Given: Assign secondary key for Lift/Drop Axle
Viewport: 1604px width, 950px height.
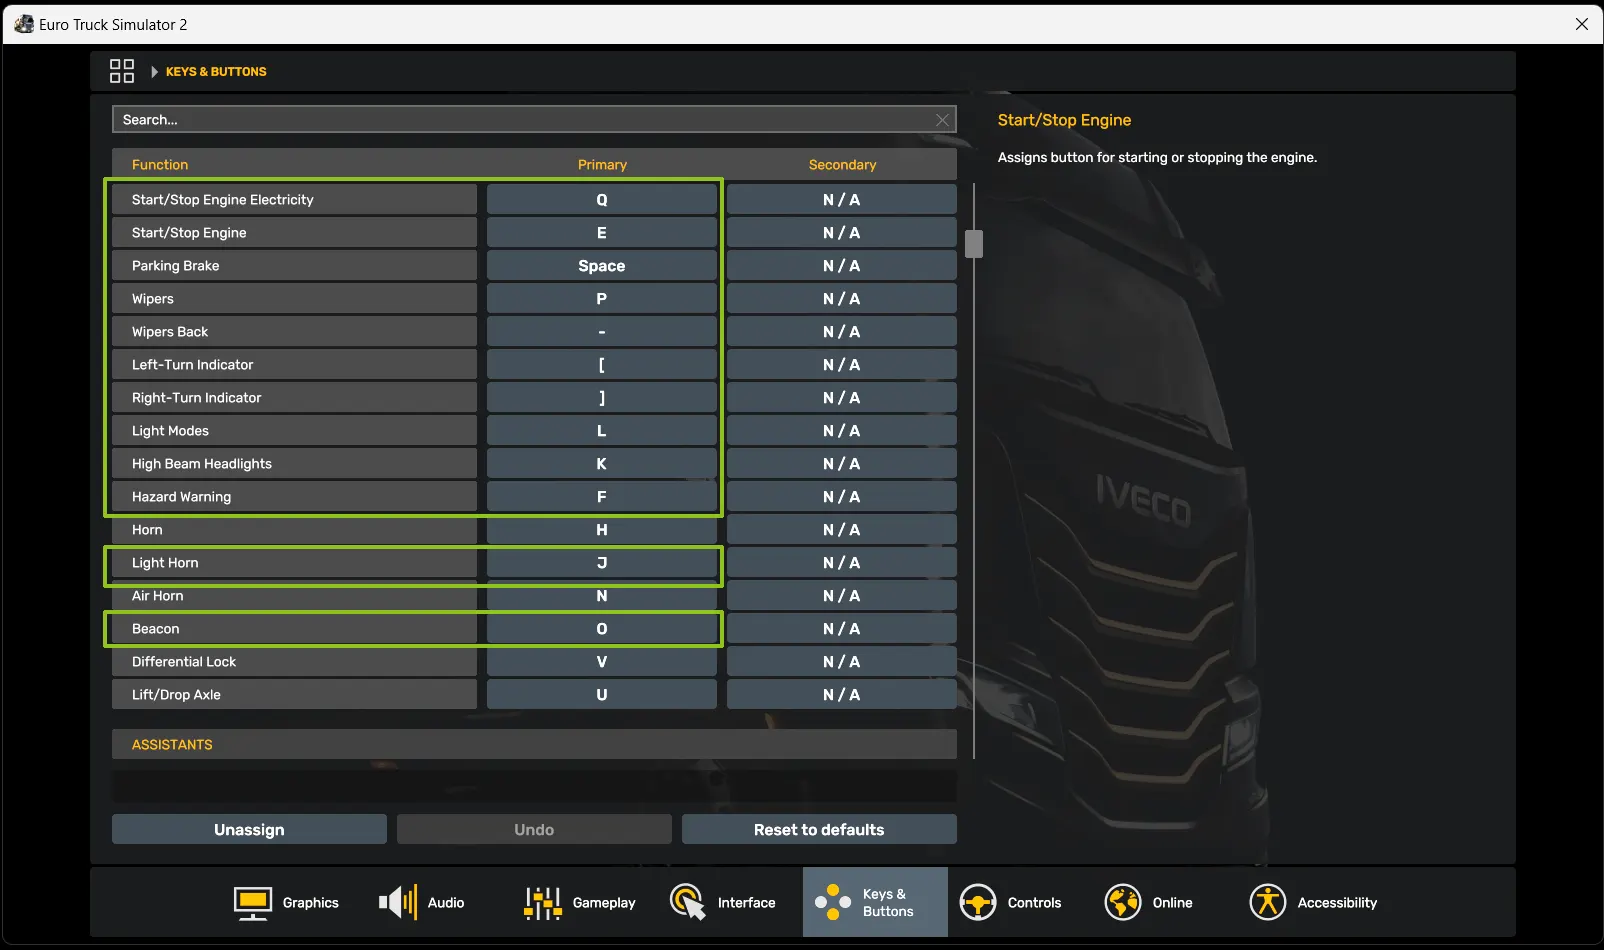Looking at the screenshot, I should coord(842,695).
